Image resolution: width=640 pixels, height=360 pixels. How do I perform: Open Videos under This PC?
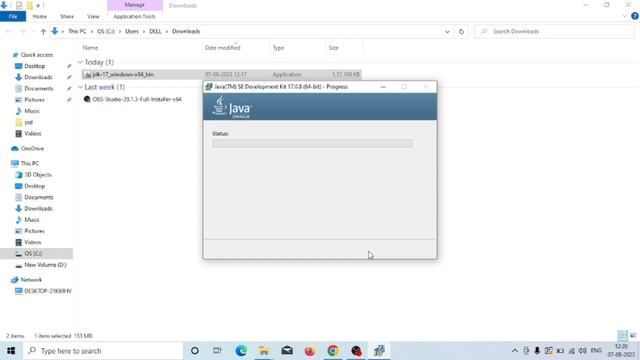point(32,242)
